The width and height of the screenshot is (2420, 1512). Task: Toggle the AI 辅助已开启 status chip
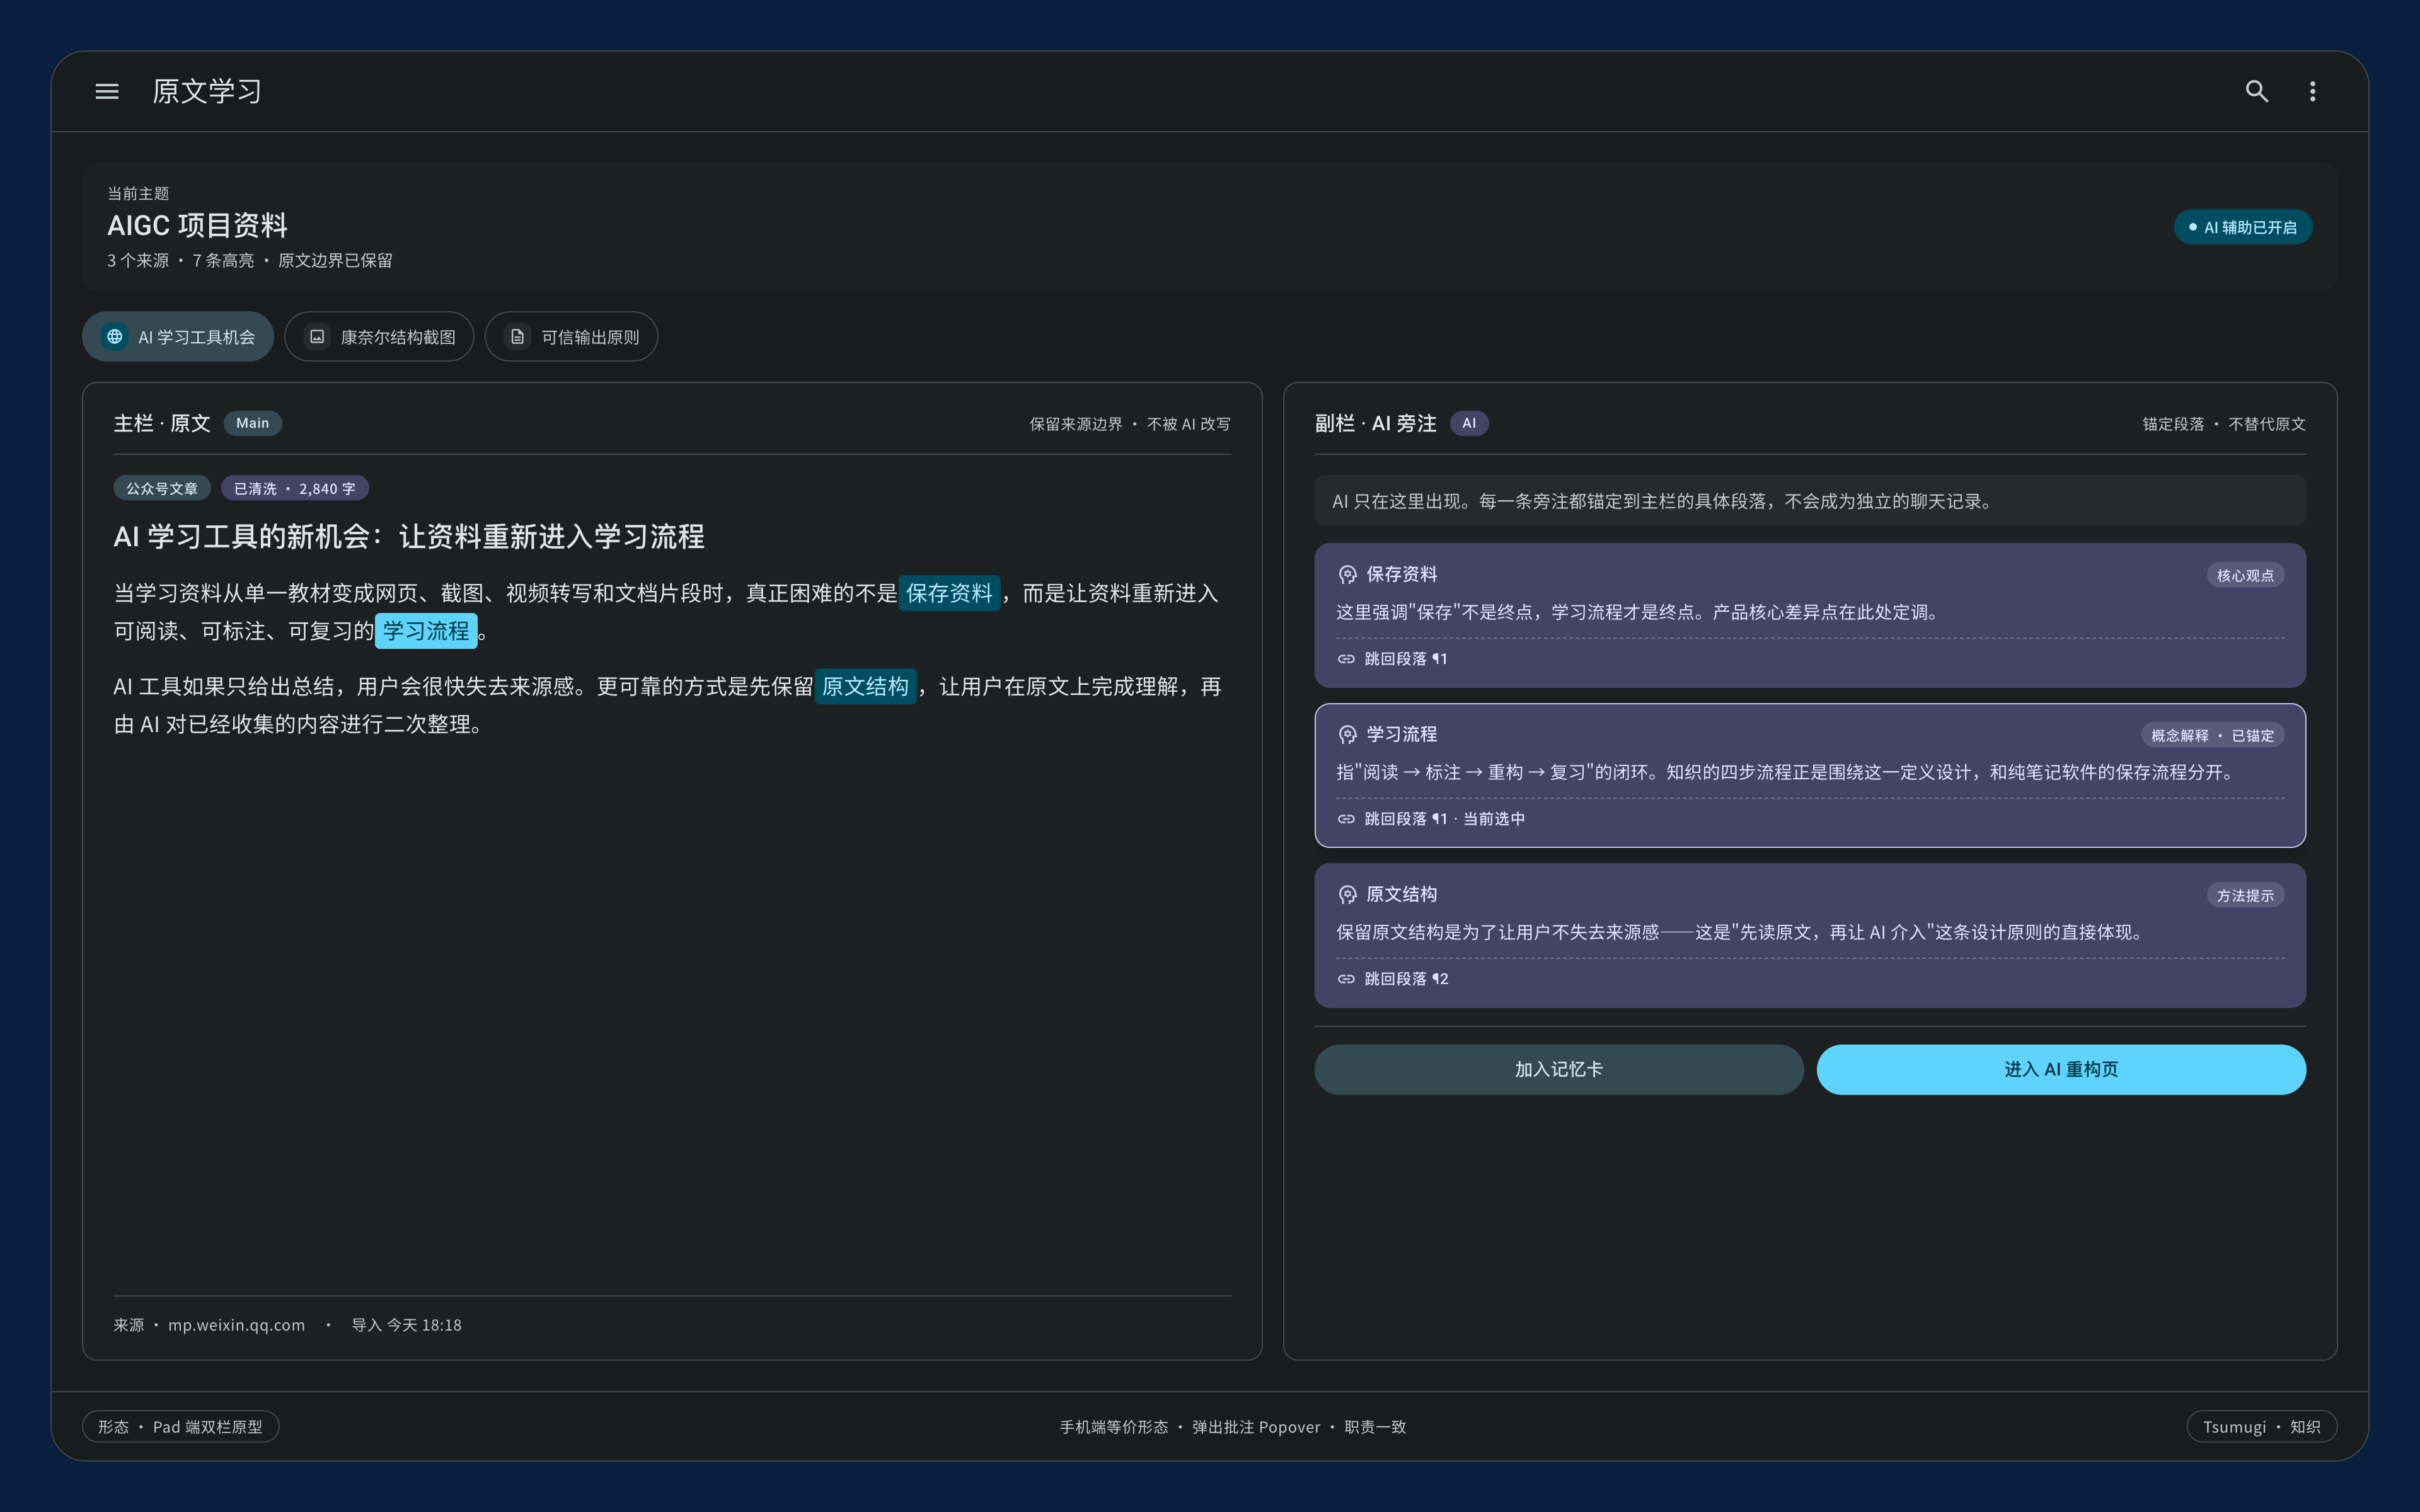2242,227
